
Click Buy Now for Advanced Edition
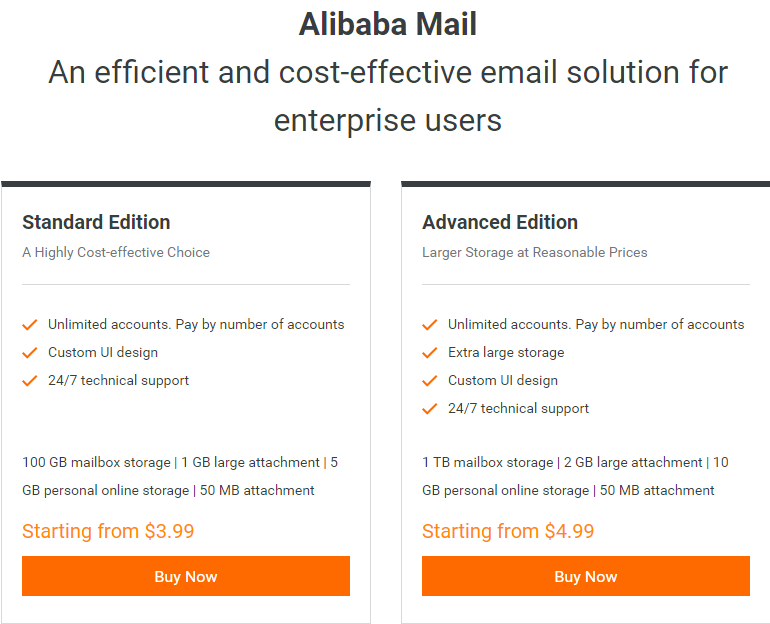585,576
